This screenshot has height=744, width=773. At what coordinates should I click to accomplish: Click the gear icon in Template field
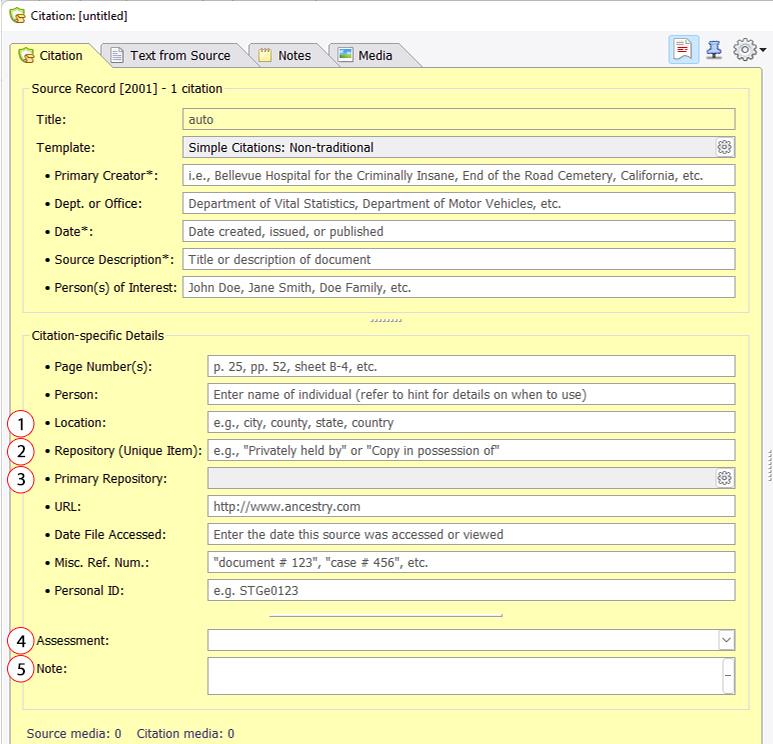tap(724, 147)
